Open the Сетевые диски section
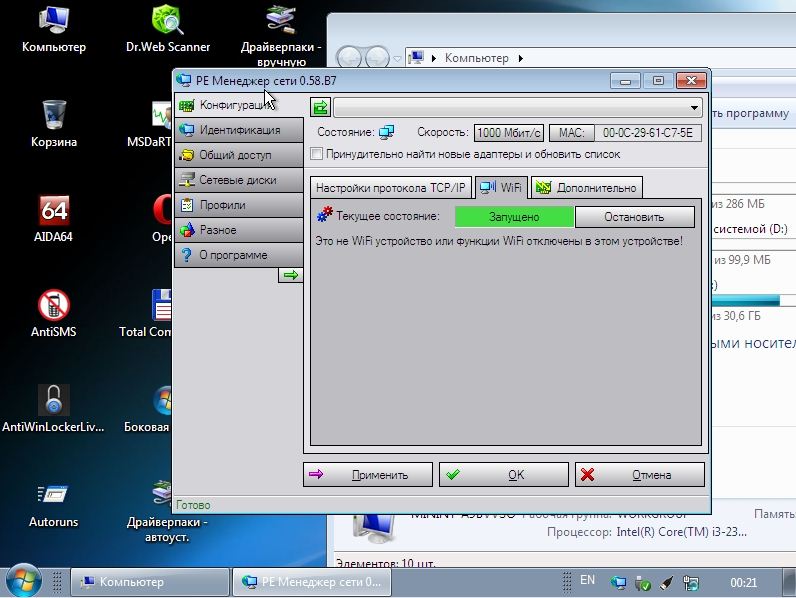796x598 pixels. click(x=238, y=180)
